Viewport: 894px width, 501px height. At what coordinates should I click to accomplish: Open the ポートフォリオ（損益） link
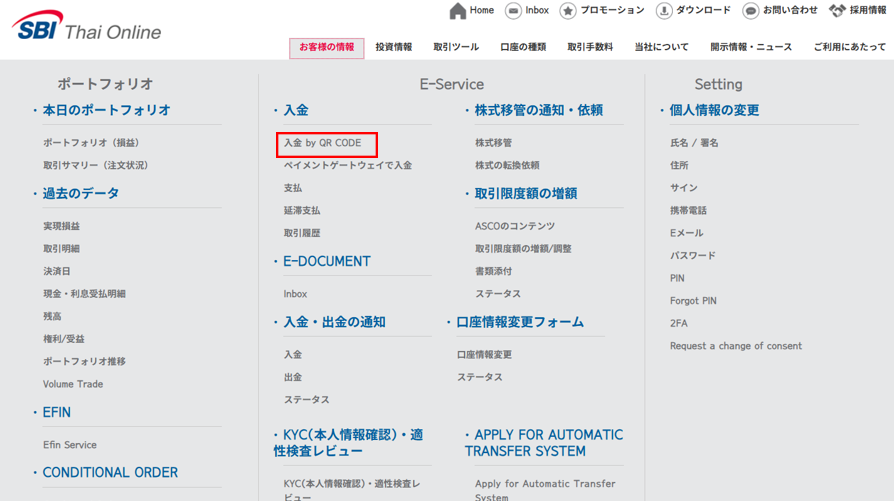click(x=91, y=143)
